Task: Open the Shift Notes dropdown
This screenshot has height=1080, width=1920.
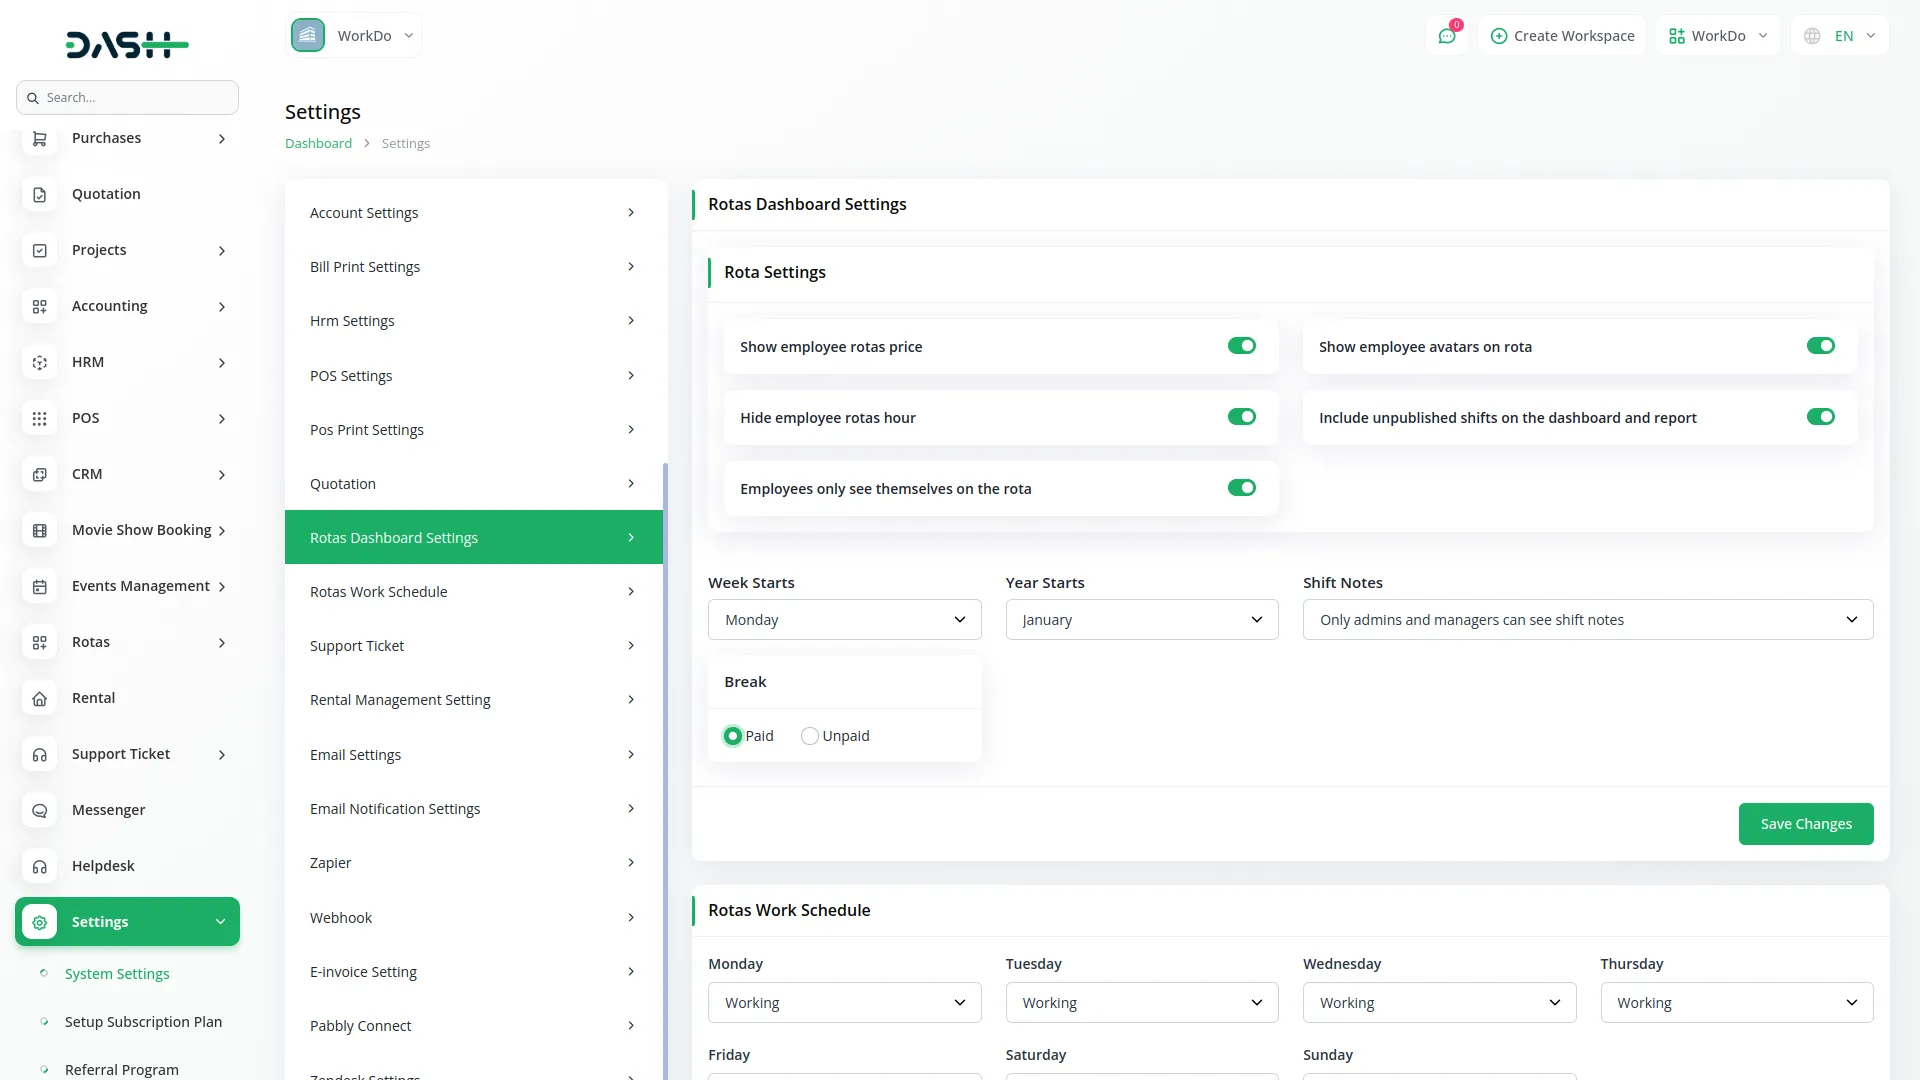Action: 1587,620
